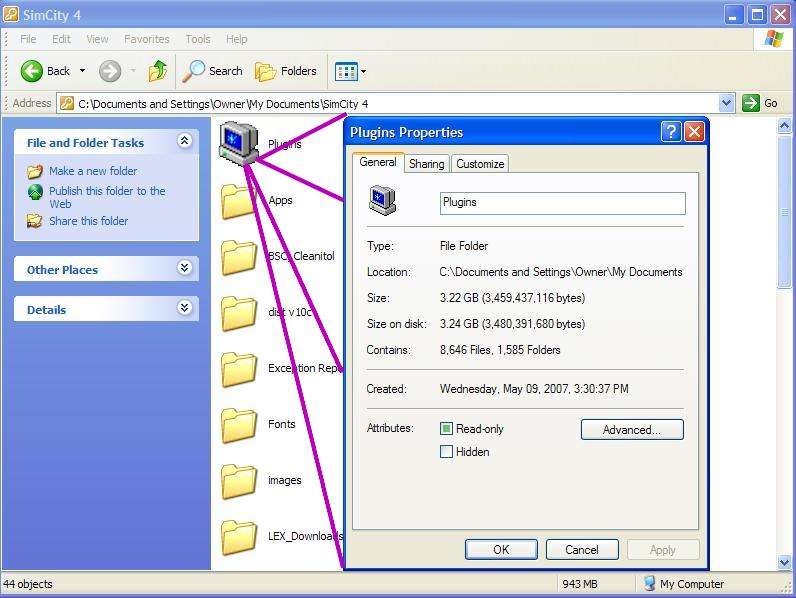
Task: Enable the Hidden attribute checkbox
Action: point(446,451)
